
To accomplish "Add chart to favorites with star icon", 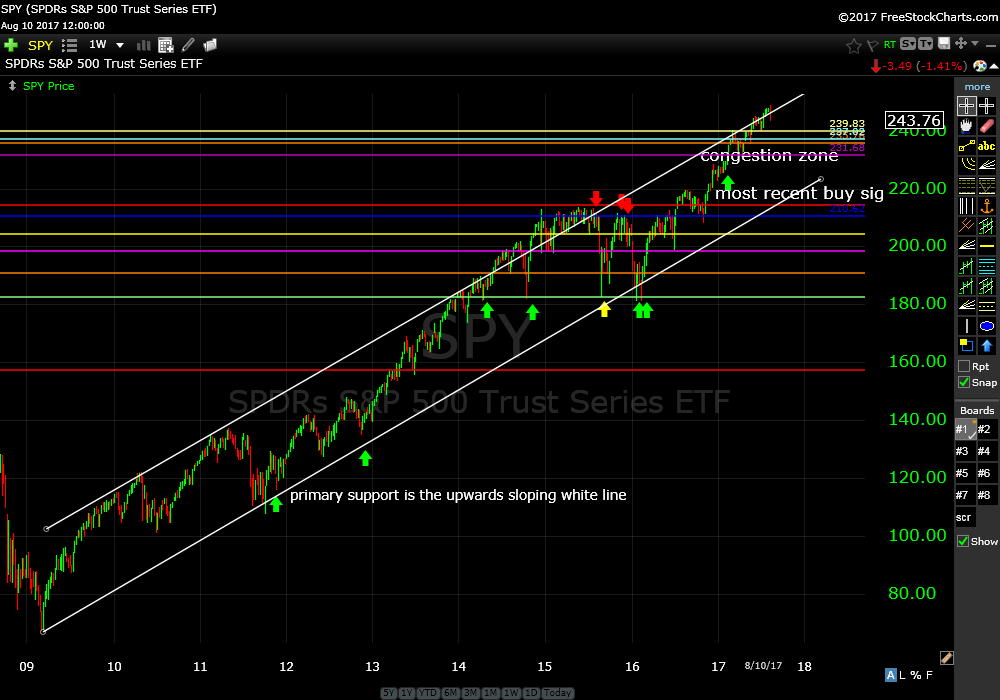I will coord(853,45).
